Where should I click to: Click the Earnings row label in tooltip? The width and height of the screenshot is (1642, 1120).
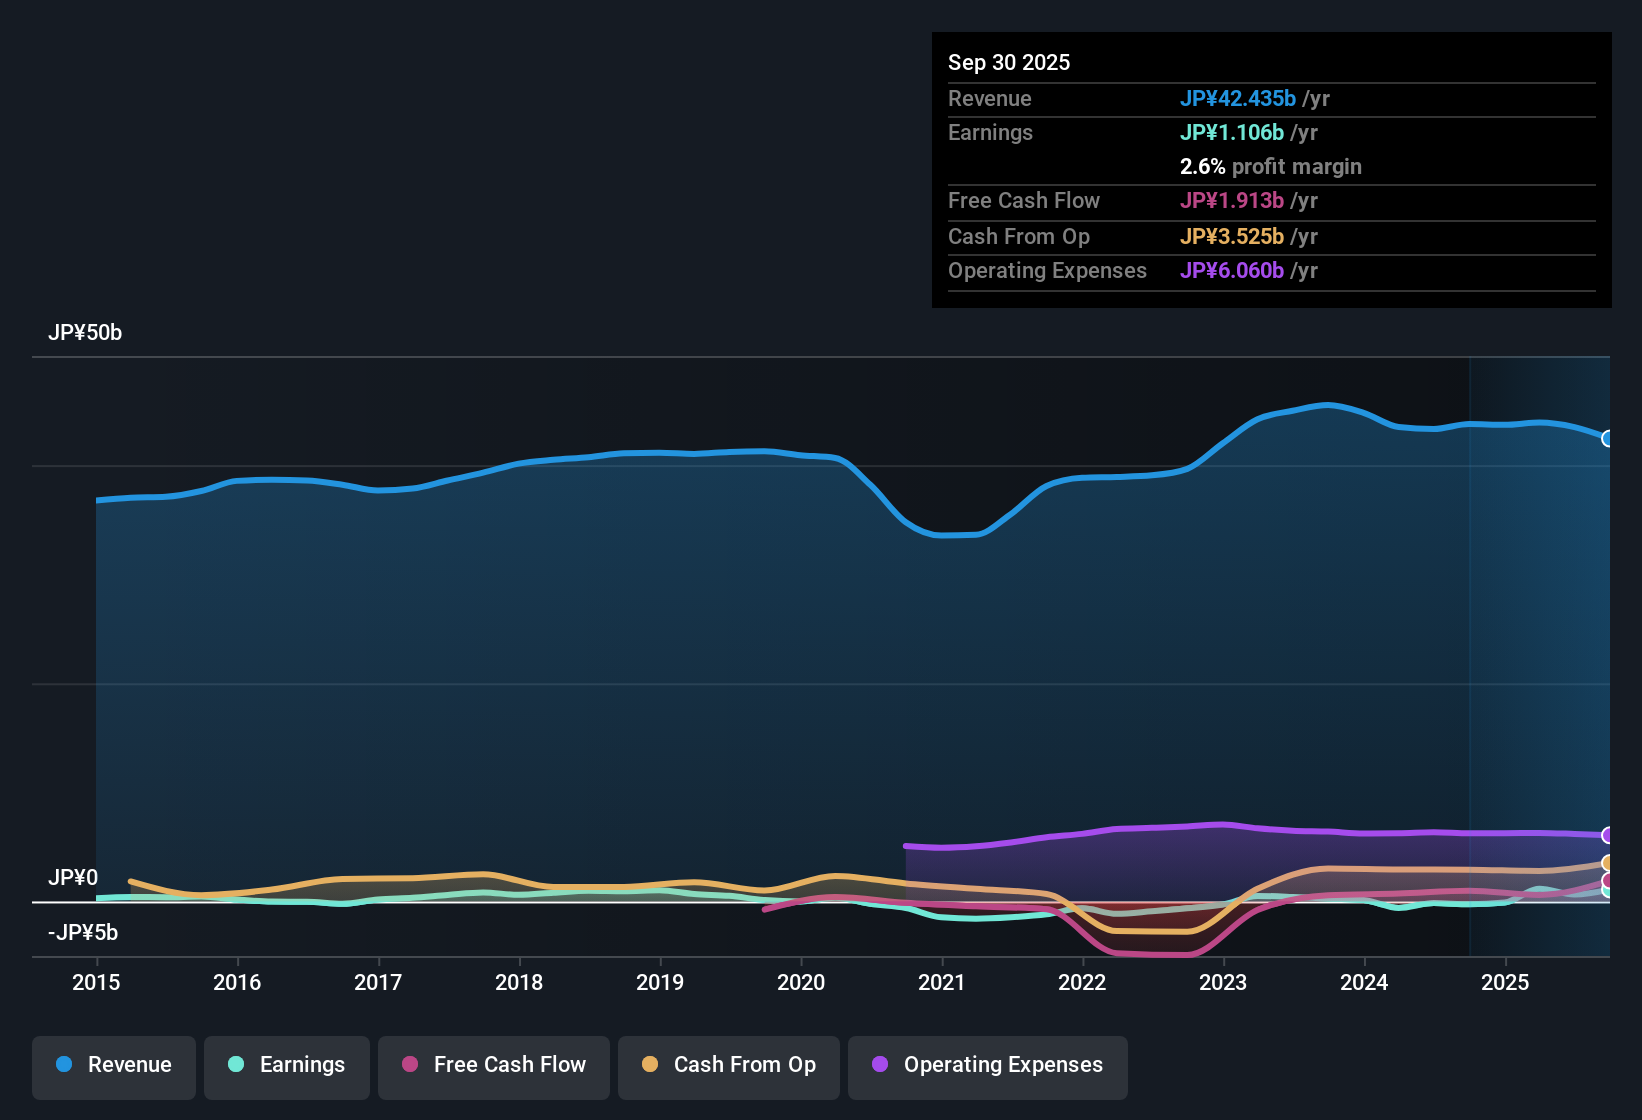pos(990,133)
